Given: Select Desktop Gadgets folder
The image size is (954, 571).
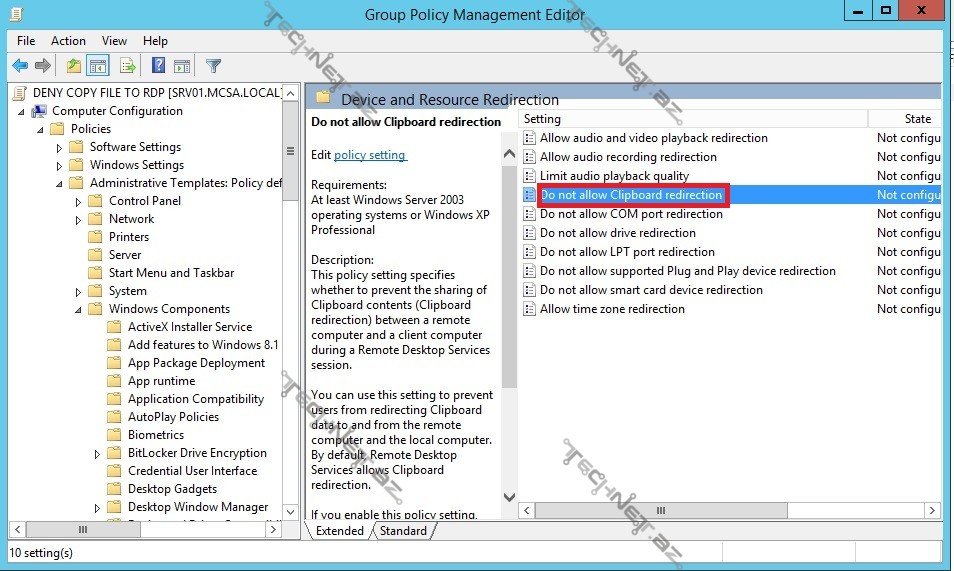Looking at the screenshot, I should (x=172, y=489).
